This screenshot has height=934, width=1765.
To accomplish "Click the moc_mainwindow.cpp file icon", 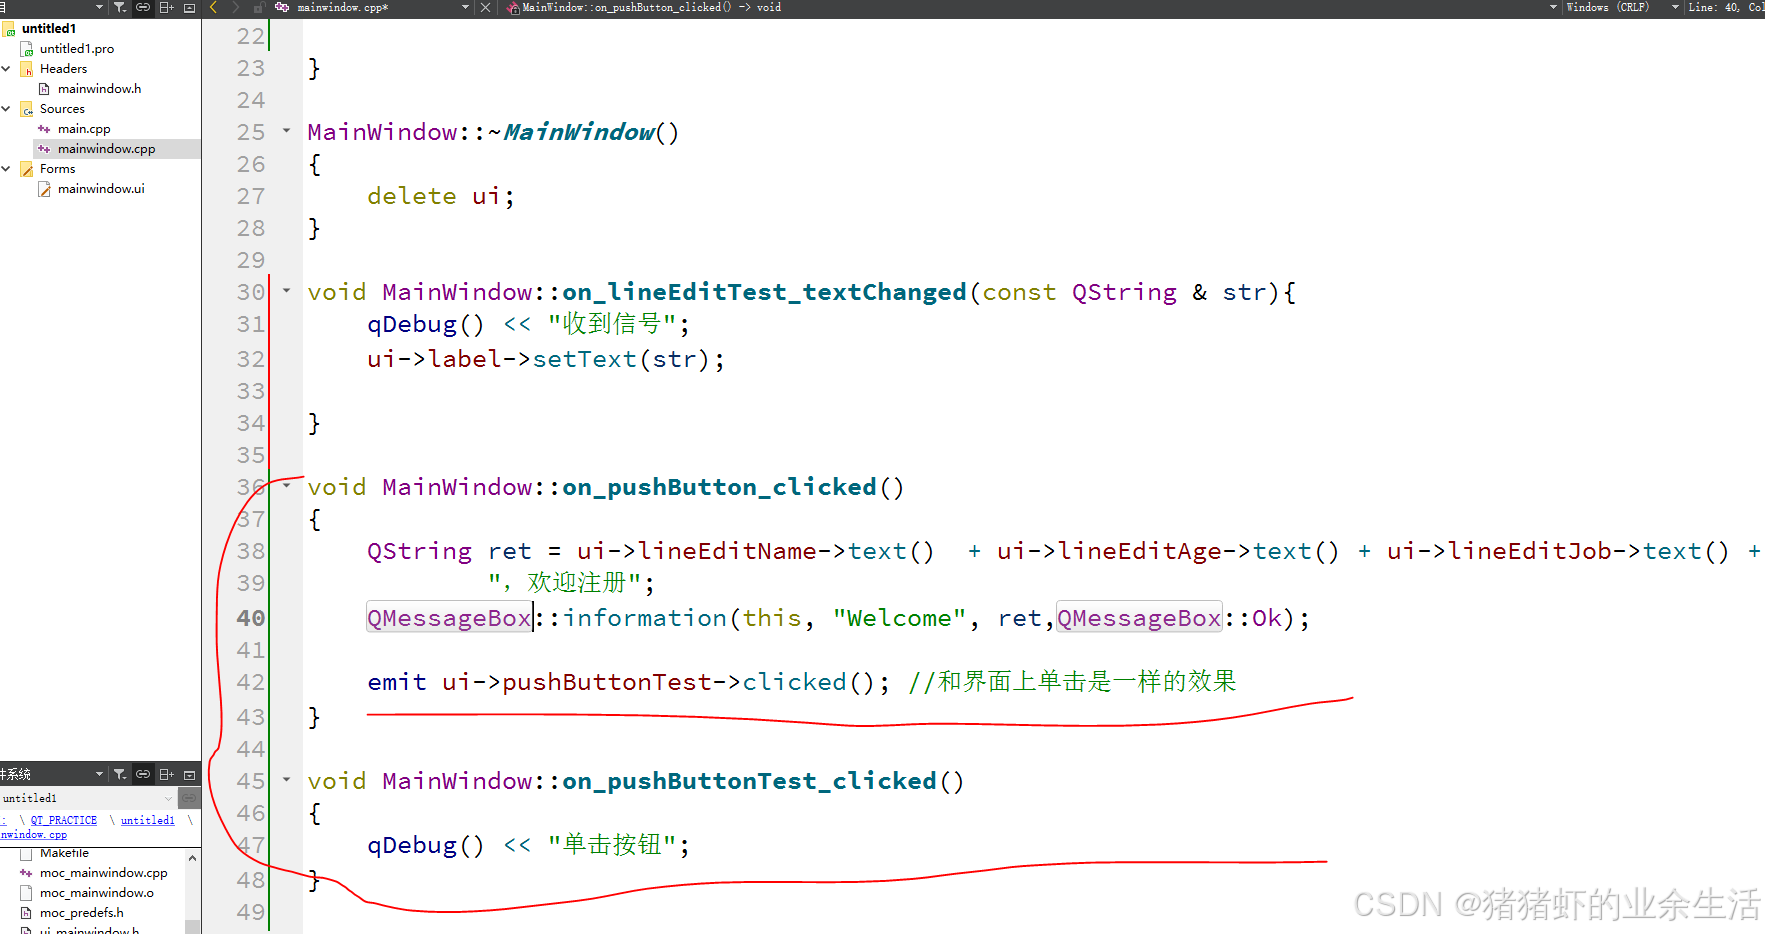I will [26, 873].
